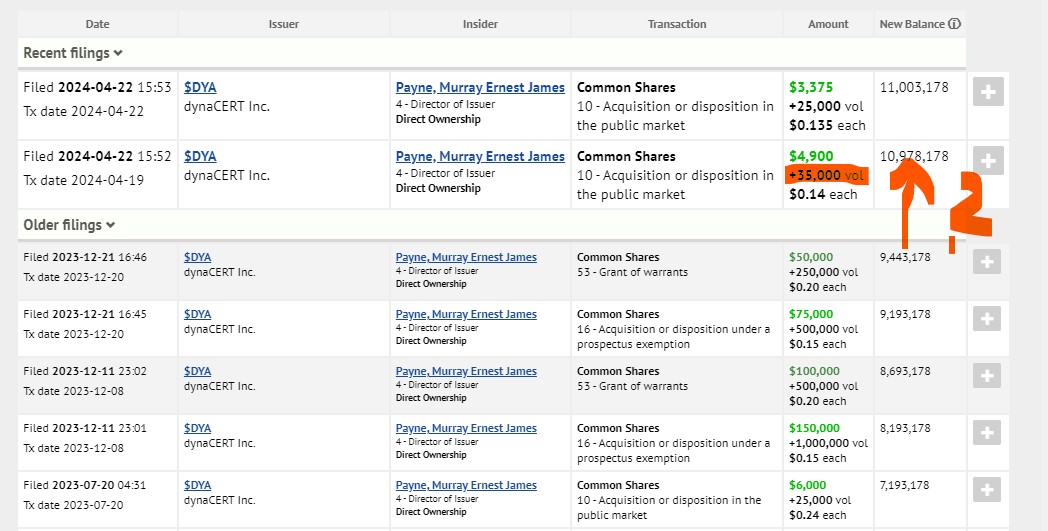The width and height of the screenshot is (1048, 531).
Task: Click the plus icon on the 11,003,178 balance row
Action: [x=988, y=91]
